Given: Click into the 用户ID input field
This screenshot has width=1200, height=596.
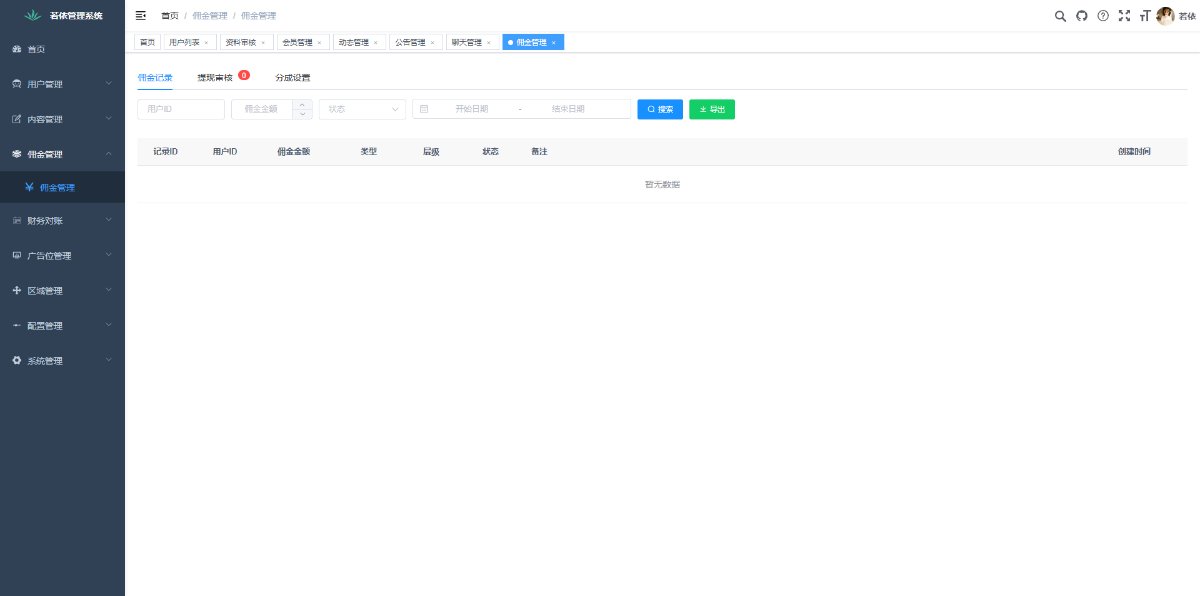Looking at the screenshot, I should coord(181,109).
